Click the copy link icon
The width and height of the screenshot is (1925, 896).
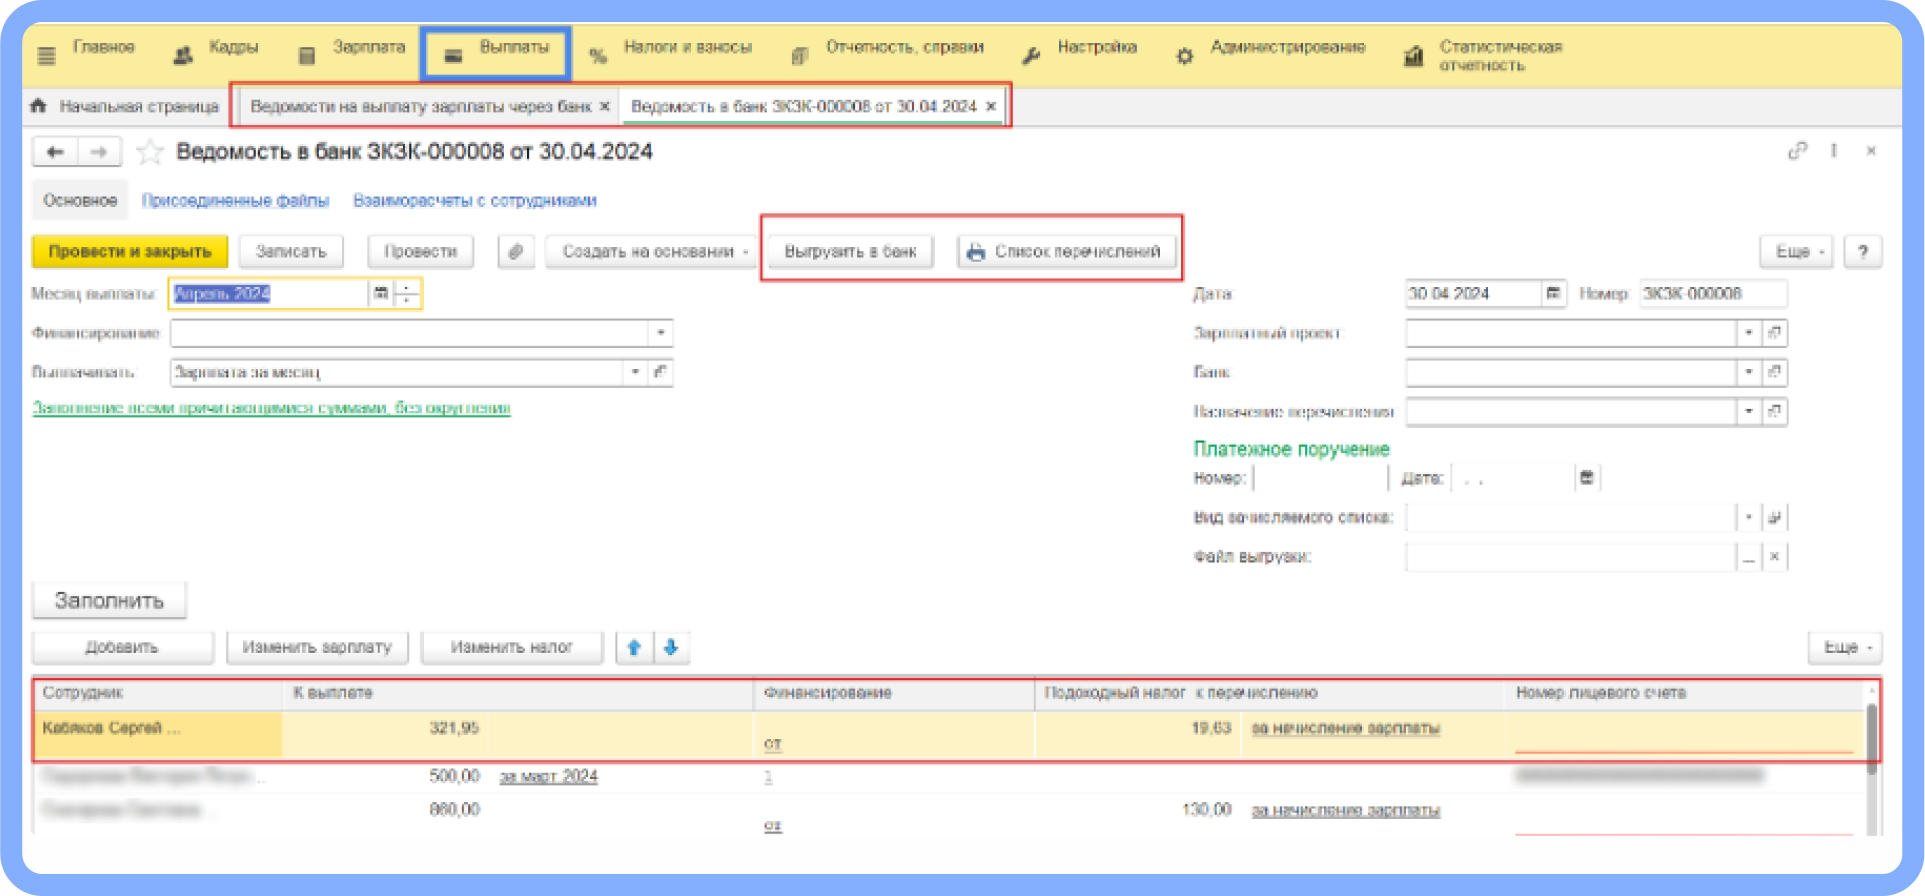click(x=1797, y=151)
